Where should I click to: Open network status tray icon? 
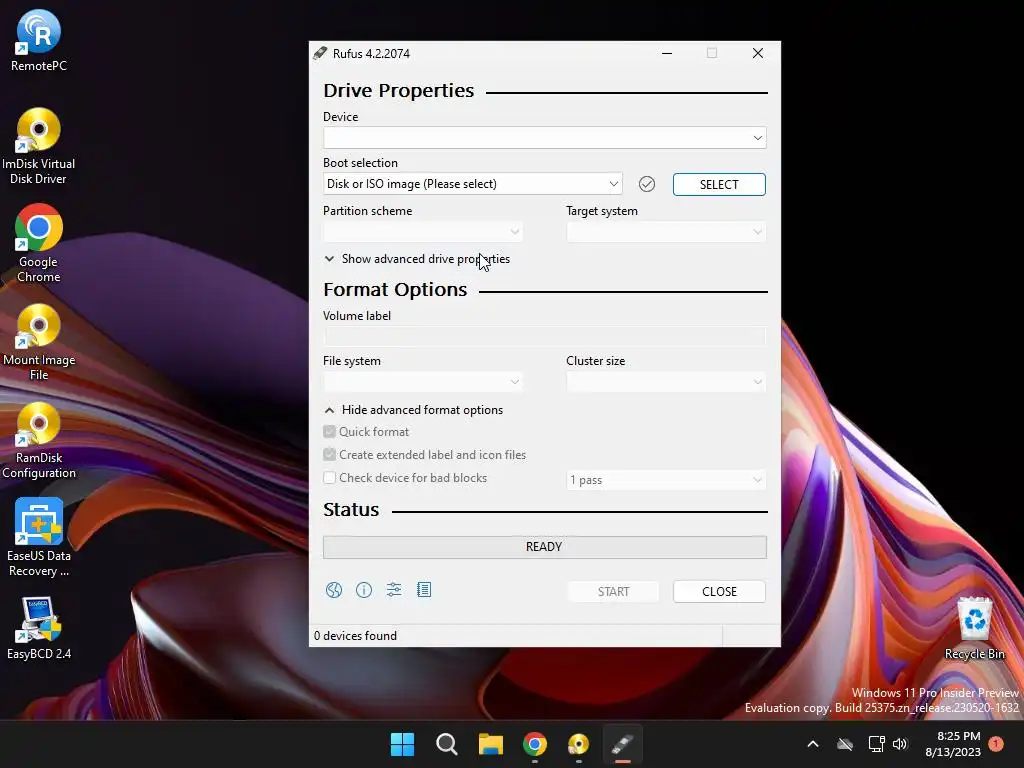[876, 744]
